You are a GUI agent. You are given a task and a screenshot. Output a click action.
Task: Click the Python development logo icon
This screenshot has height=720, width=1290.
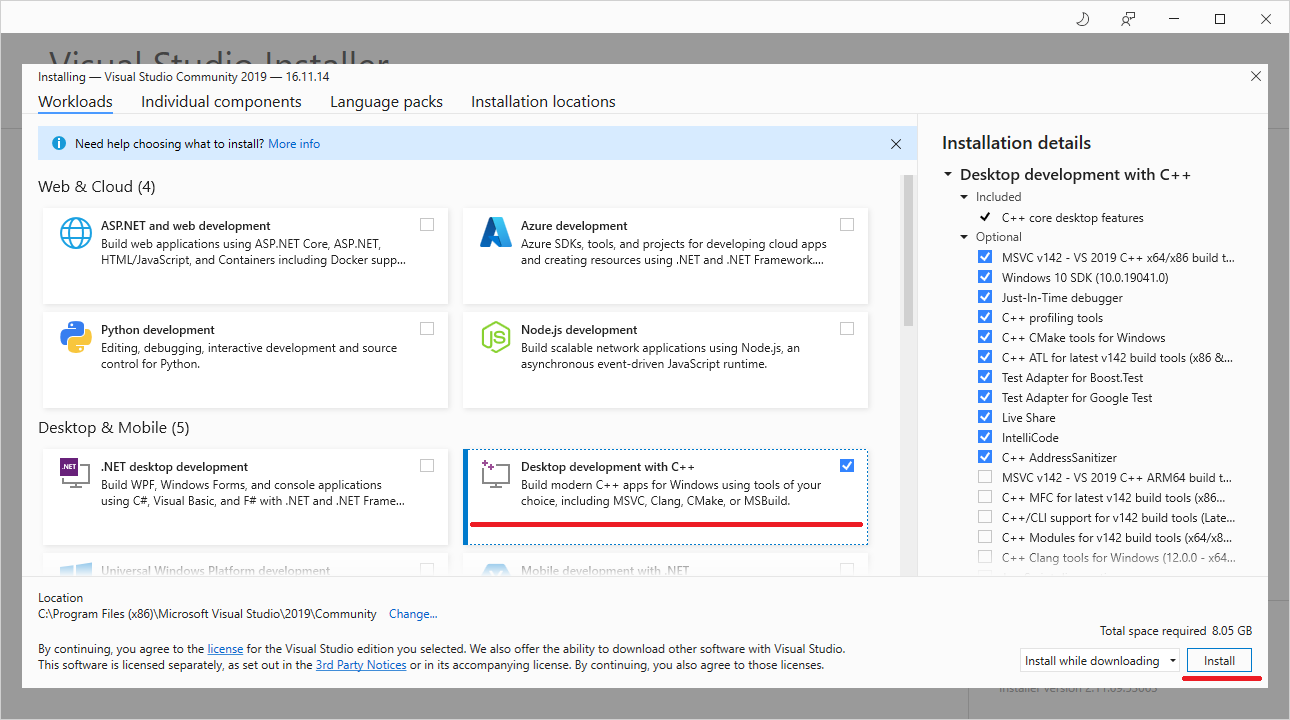click(x=76, y=338)
